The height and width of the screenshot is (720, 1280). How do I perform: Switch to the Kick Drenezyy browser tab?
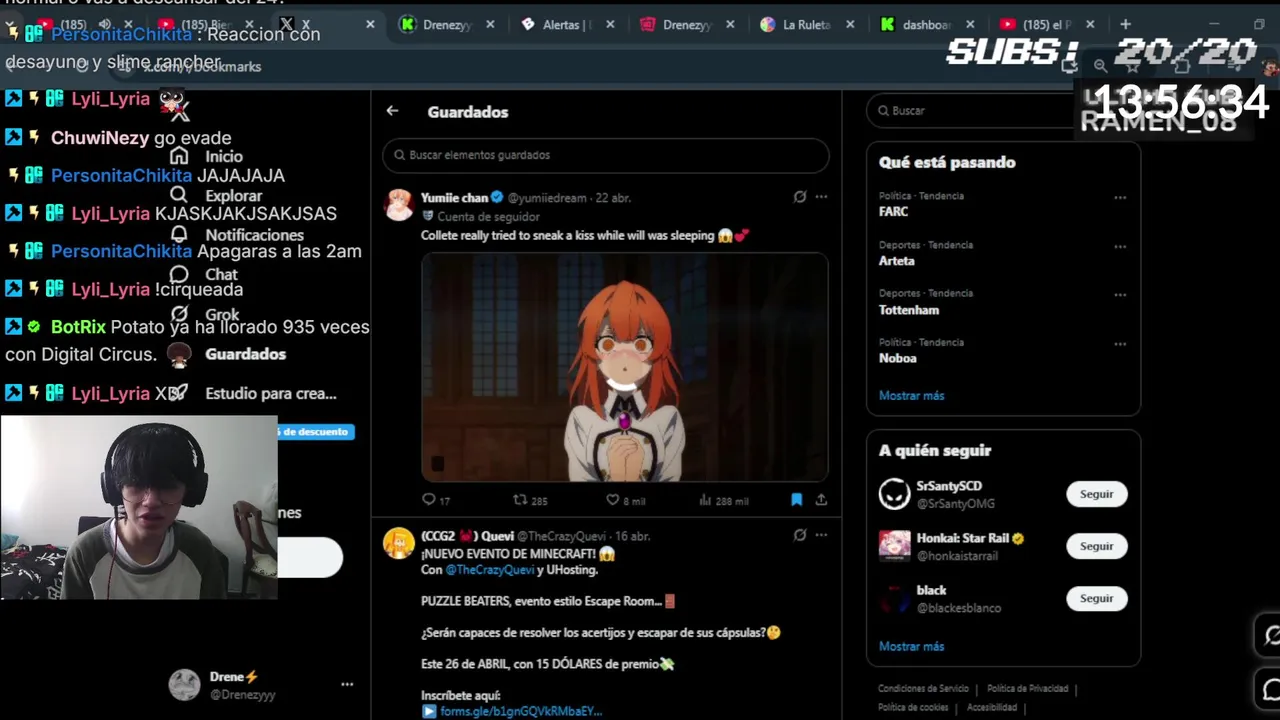446,24
